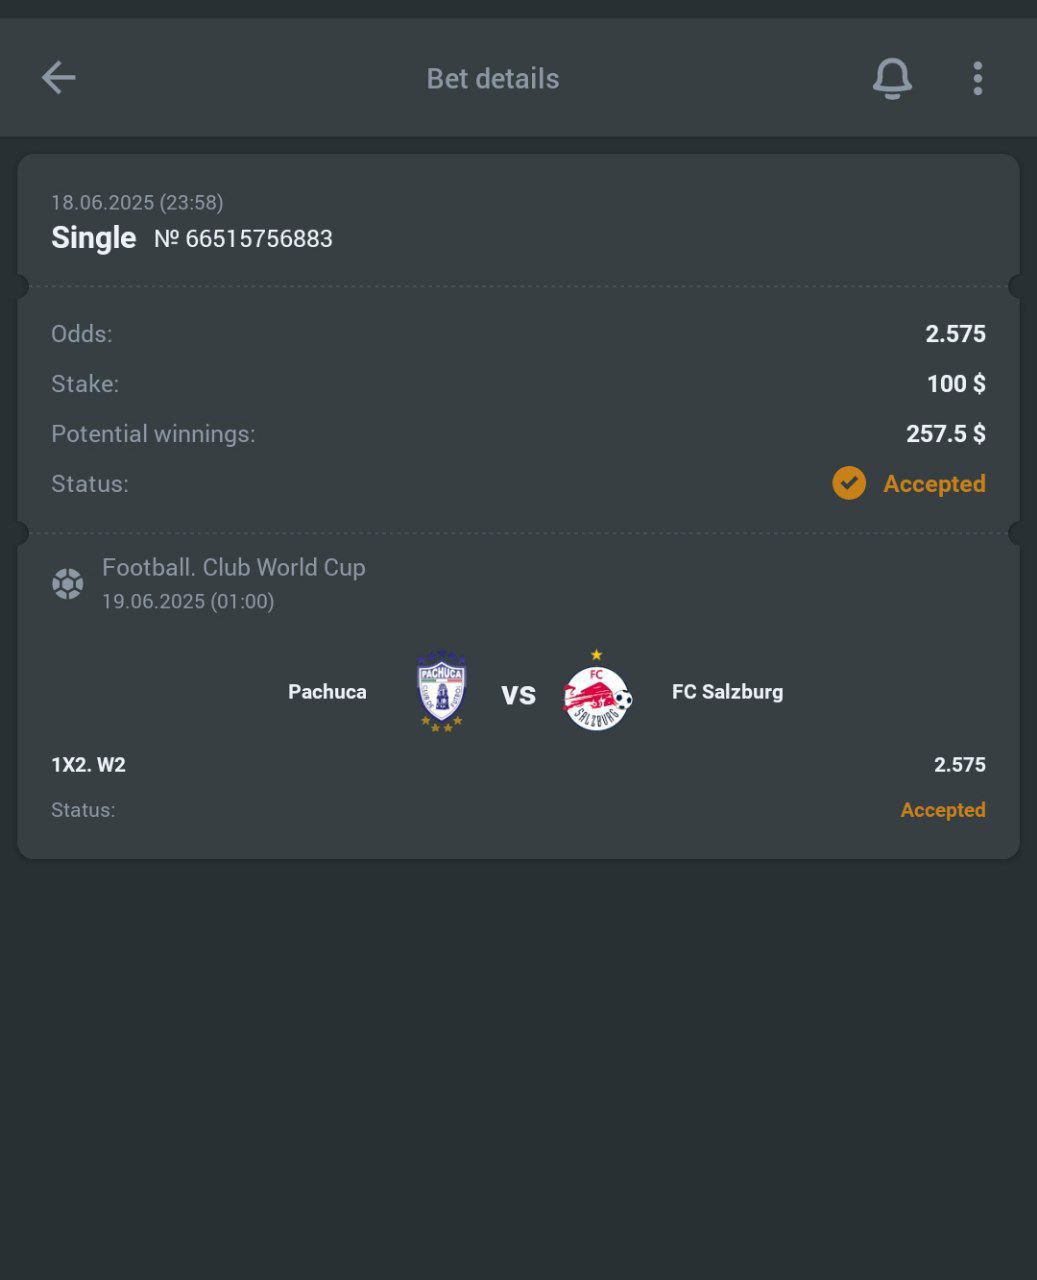1037x1280 pixels.
Task: Select the Pachuca team name
Action: pos(327,692)
